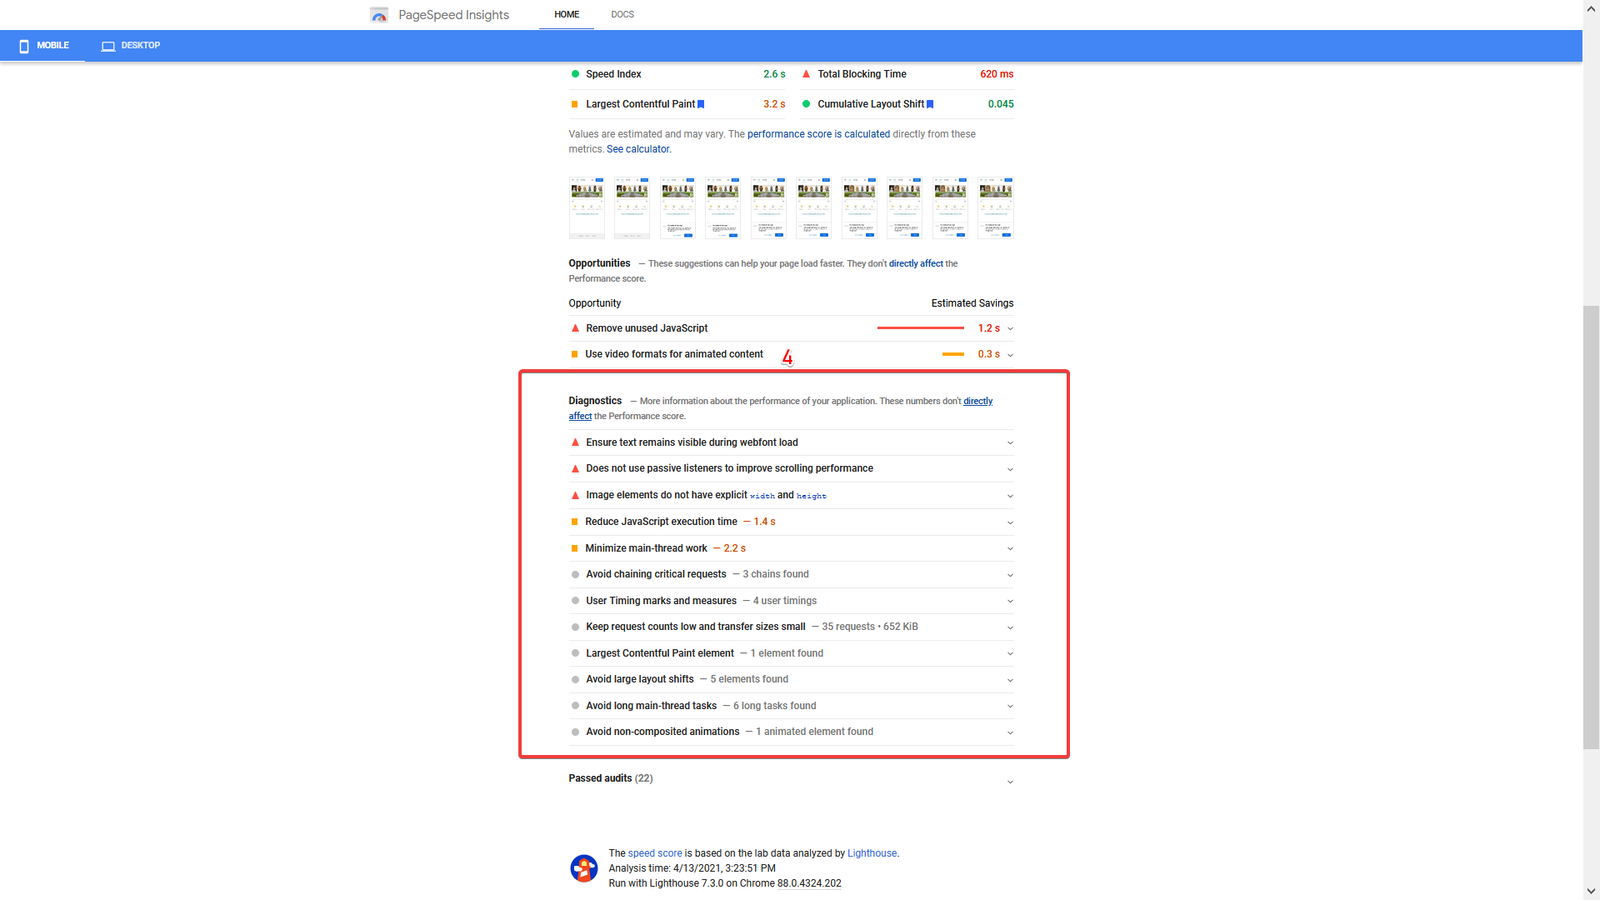Click the page vertical scrollbar thumb
Viewport: 1600px width, 900px height.
tap(1591, 527)
